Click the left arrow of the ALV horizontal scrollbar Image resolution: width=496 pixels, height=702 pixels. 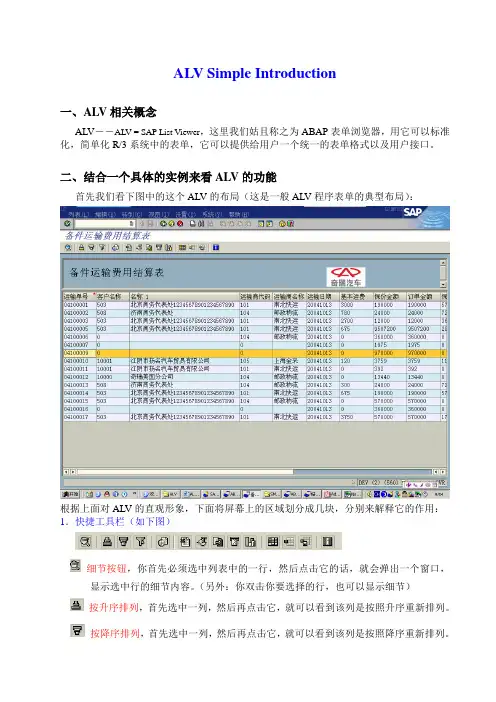pyautogui.click(x=66, y=471)
